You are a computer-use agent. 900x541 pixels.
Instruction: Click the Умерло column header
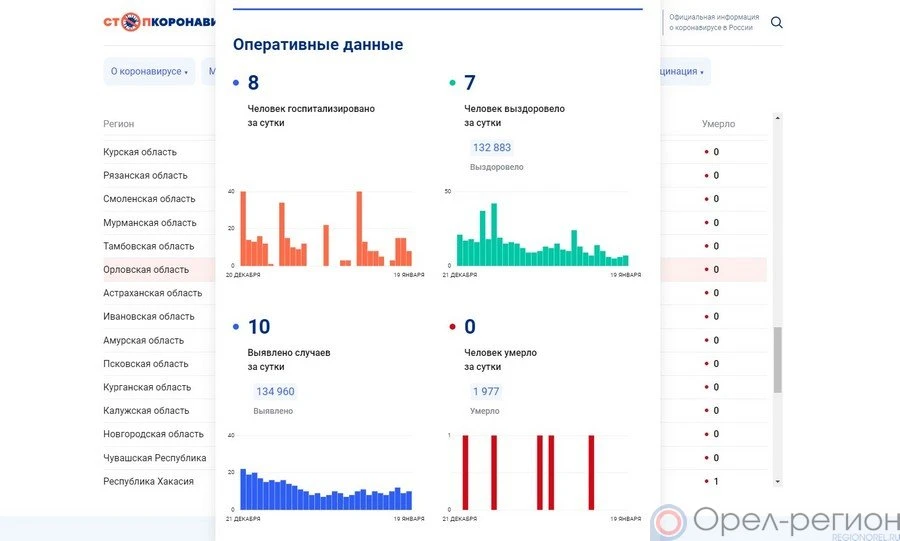(718, 124)
